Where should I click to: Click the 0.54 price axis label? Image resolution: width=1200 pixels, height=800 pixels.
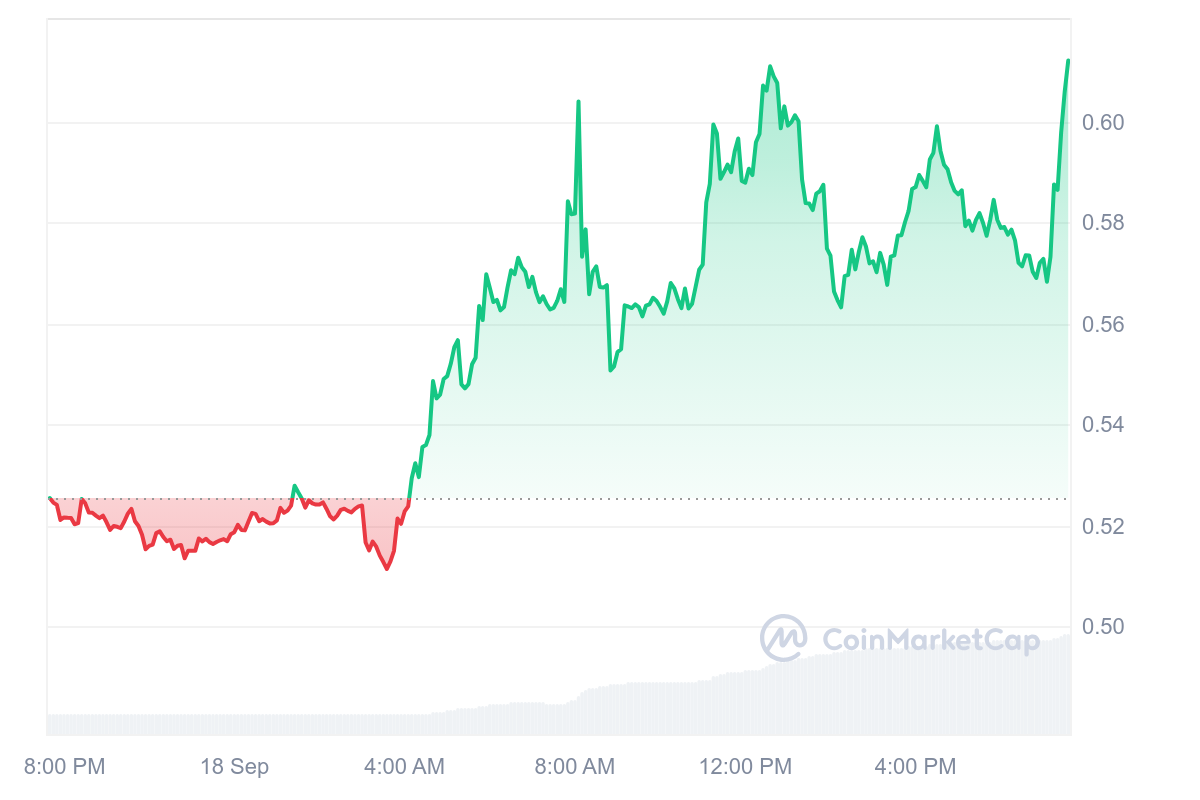pos(1103,425)
